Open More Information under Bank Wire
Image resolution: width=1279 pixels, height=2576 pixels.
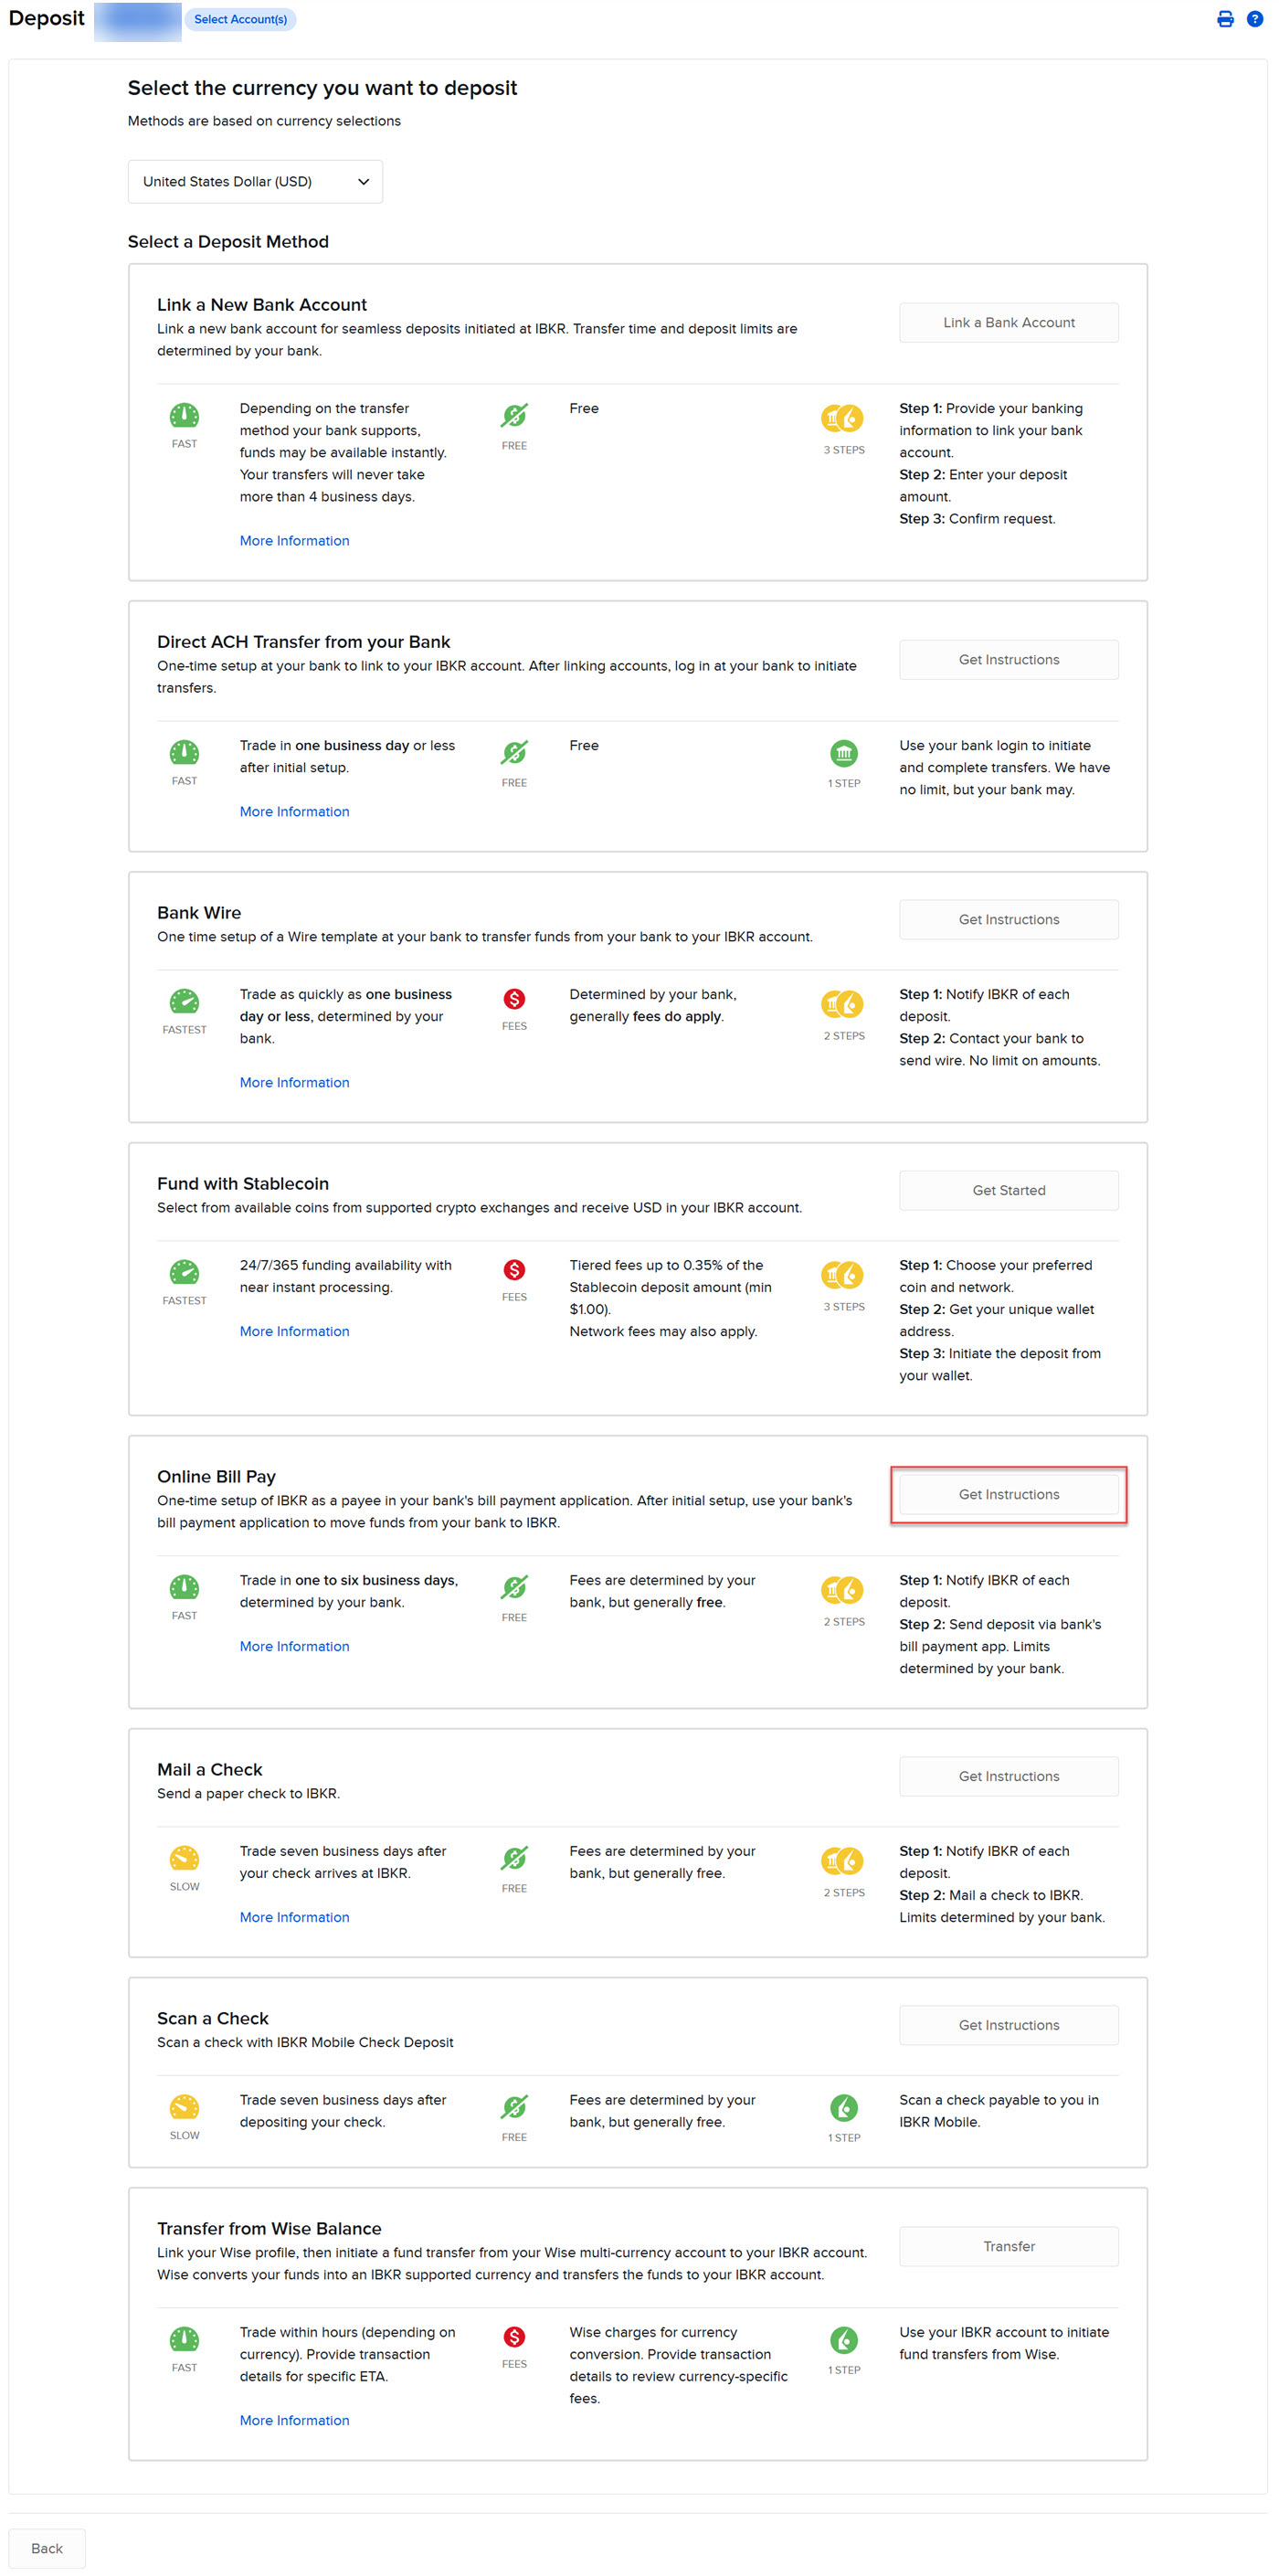click(294, 1083)
